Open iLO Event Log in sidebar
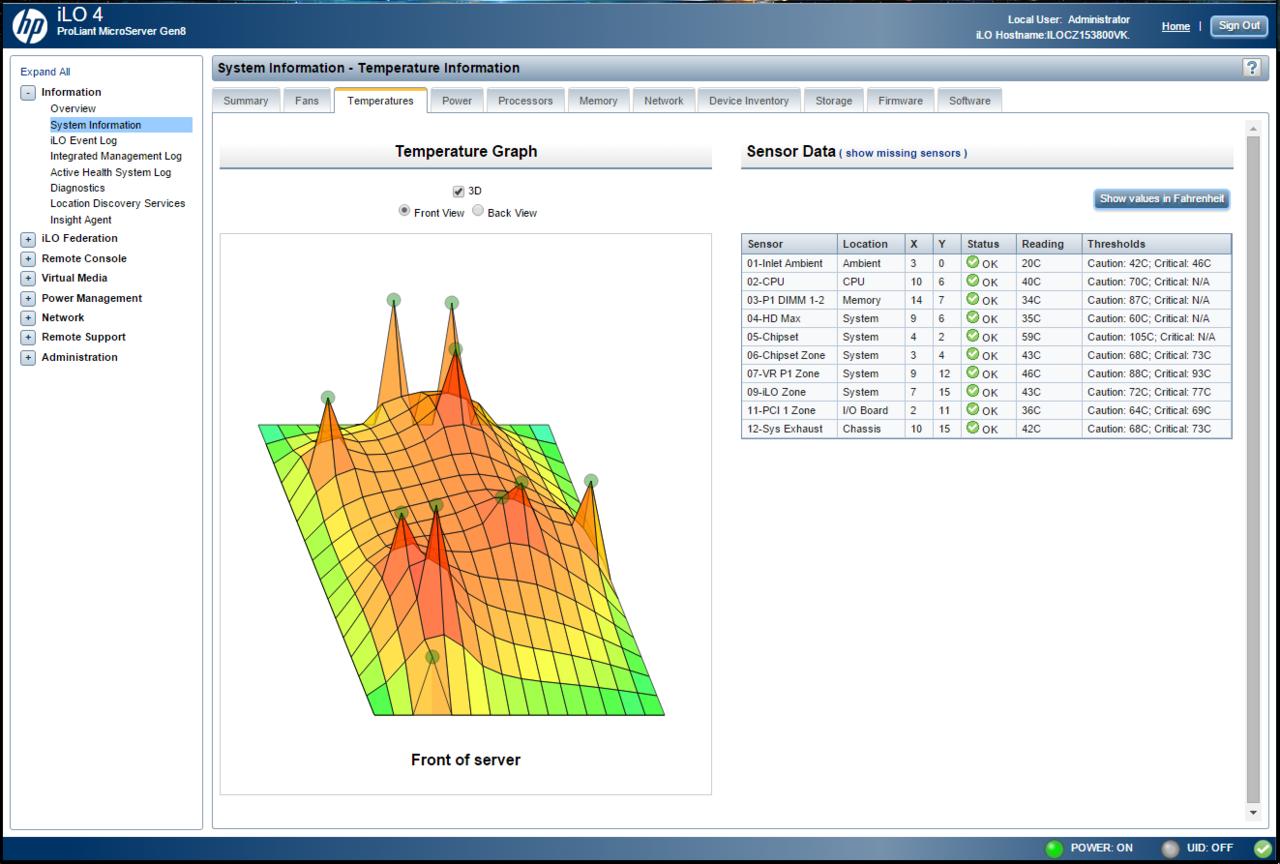Screen dimensions: 1280x864 point(84,140)
